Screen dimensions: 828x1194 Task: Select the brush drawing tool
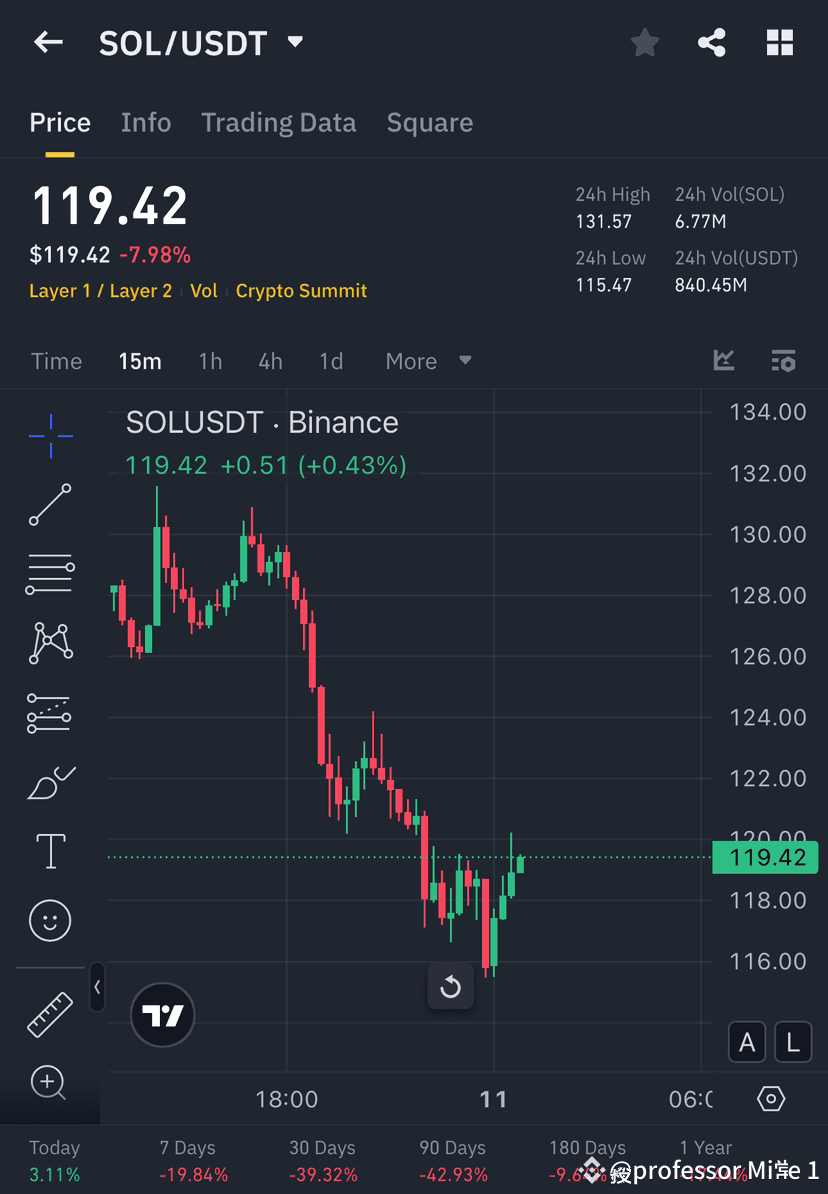[x=50, y=782]
